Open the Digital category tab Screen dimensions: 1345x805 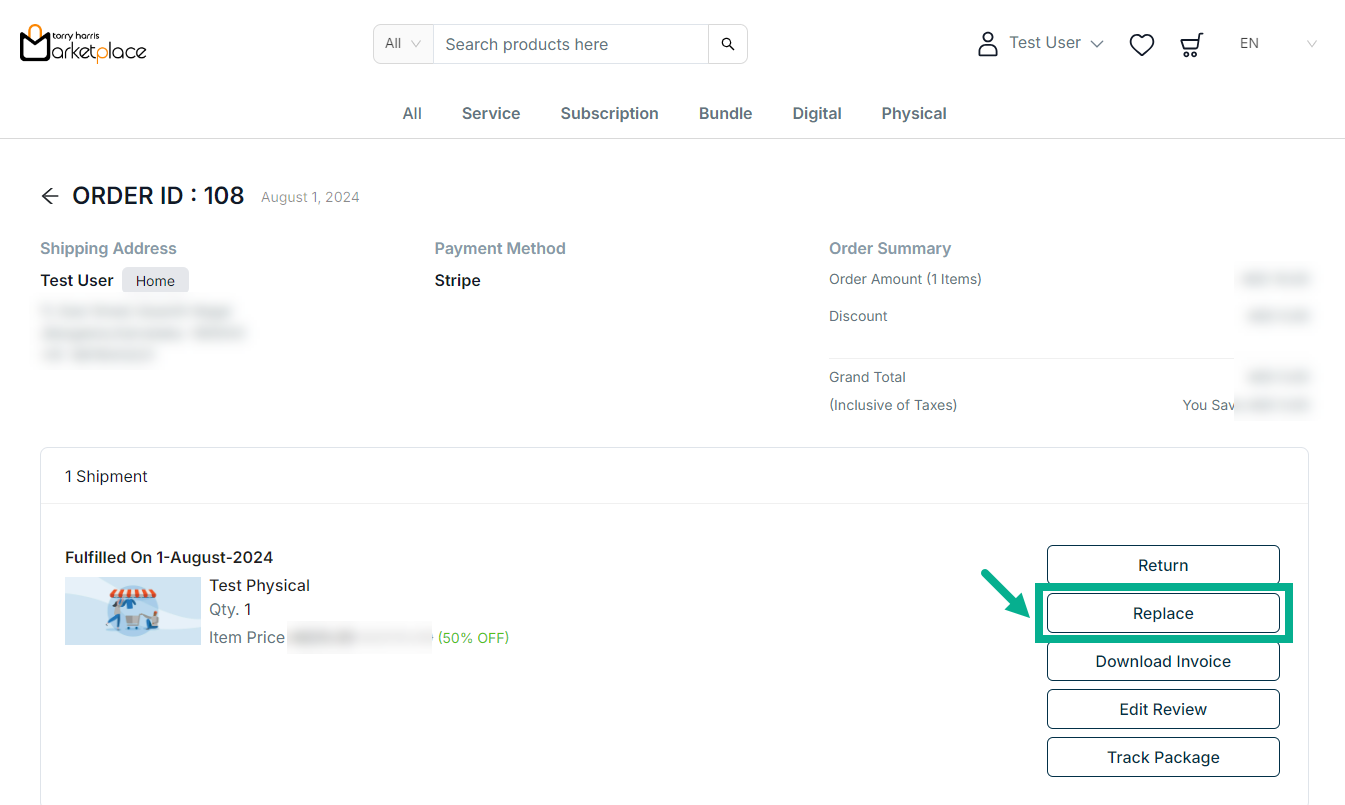[x=816, y=113]
